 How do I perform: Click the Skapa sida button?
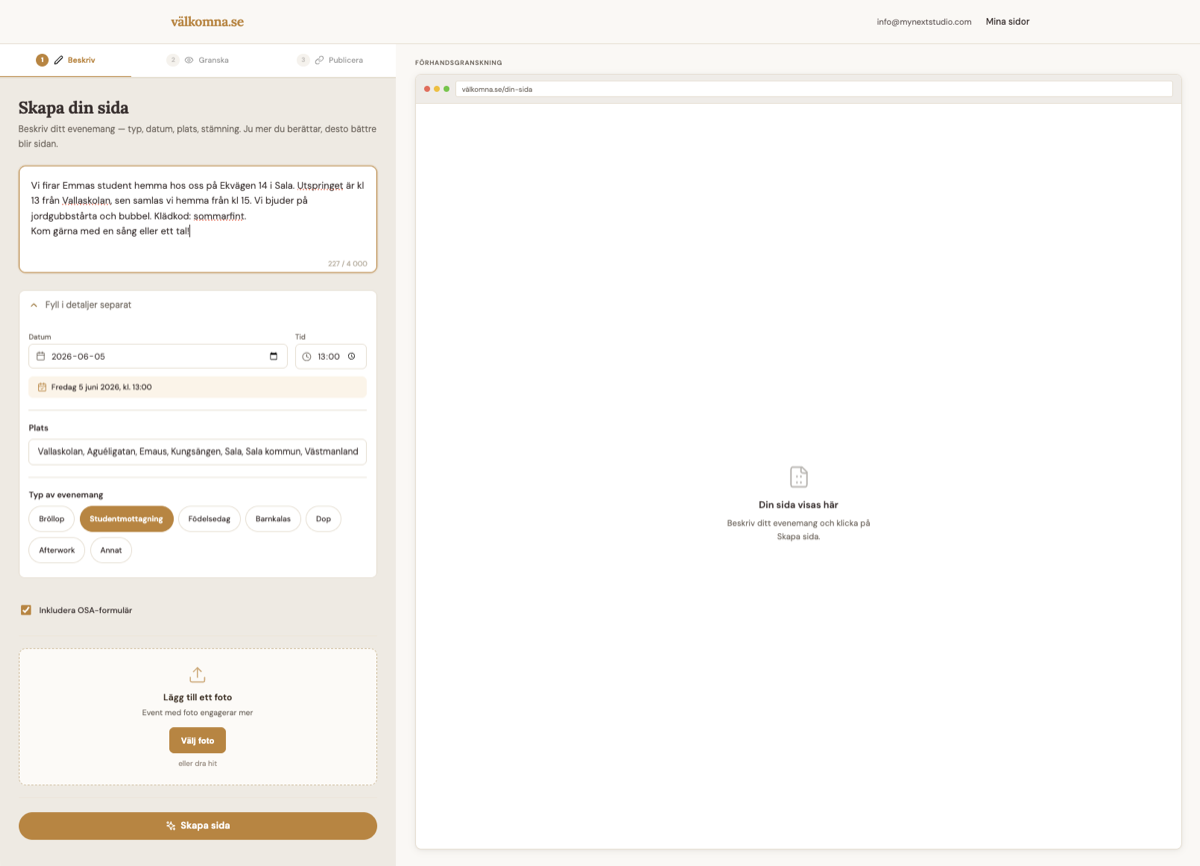[198, 826]
